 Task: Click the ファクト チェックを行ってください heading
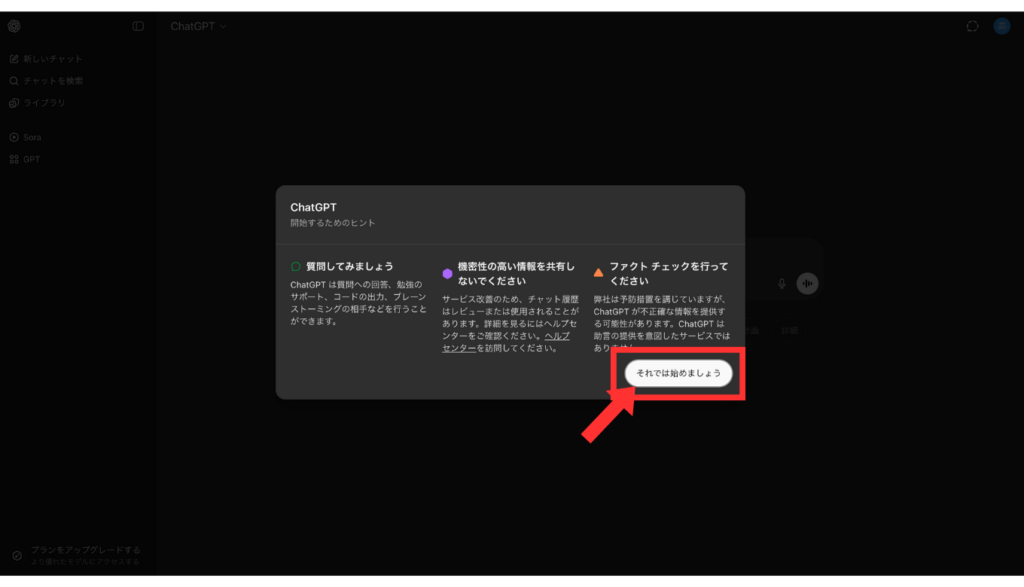click(668, 274)
